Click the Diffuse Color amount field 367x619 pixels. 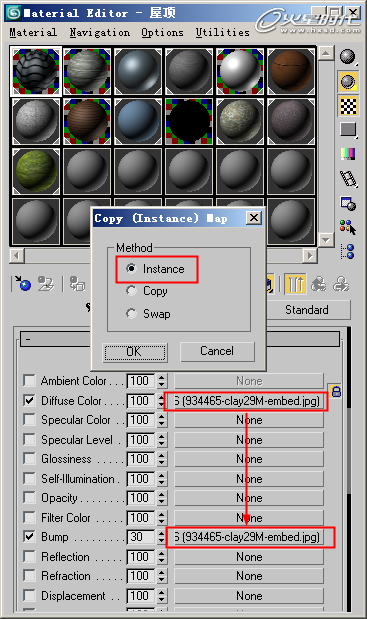point(140,401)
